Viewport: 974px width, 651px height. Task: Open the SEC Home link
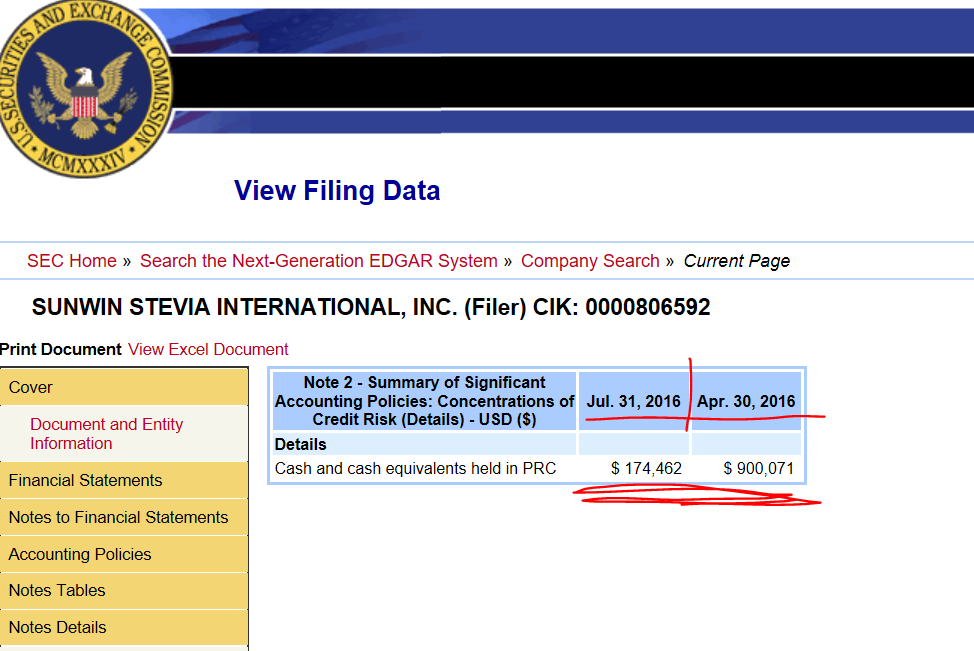[72, 261]
